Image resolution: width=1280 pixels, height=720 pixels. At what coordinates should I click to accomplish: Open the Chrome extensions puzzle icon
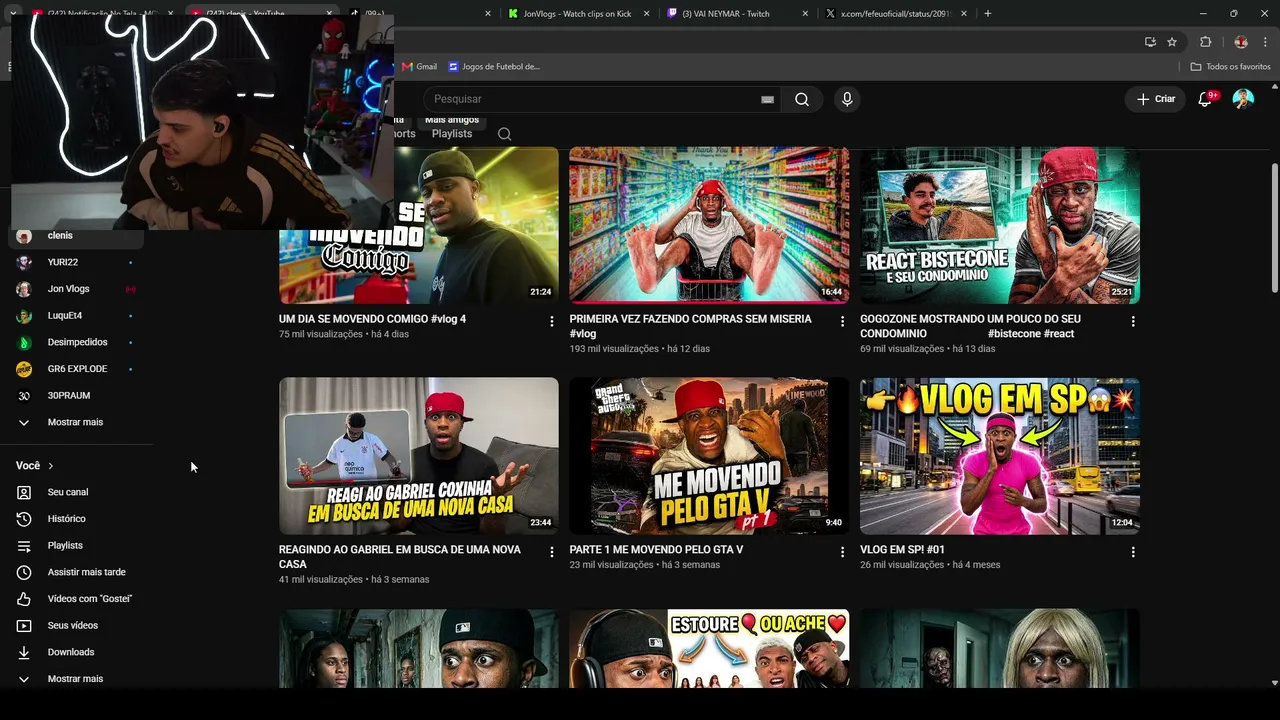click(1205, 42)
